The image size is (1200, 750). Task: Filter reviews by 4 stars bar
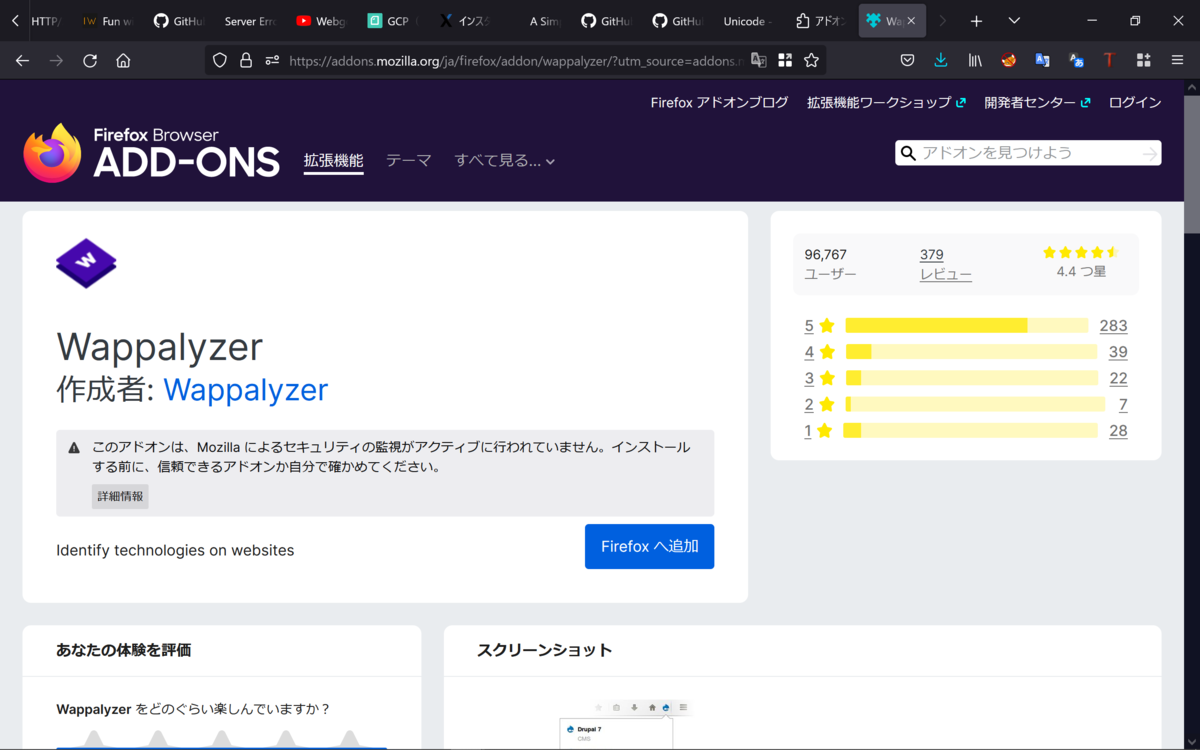[x=971, y=351]
